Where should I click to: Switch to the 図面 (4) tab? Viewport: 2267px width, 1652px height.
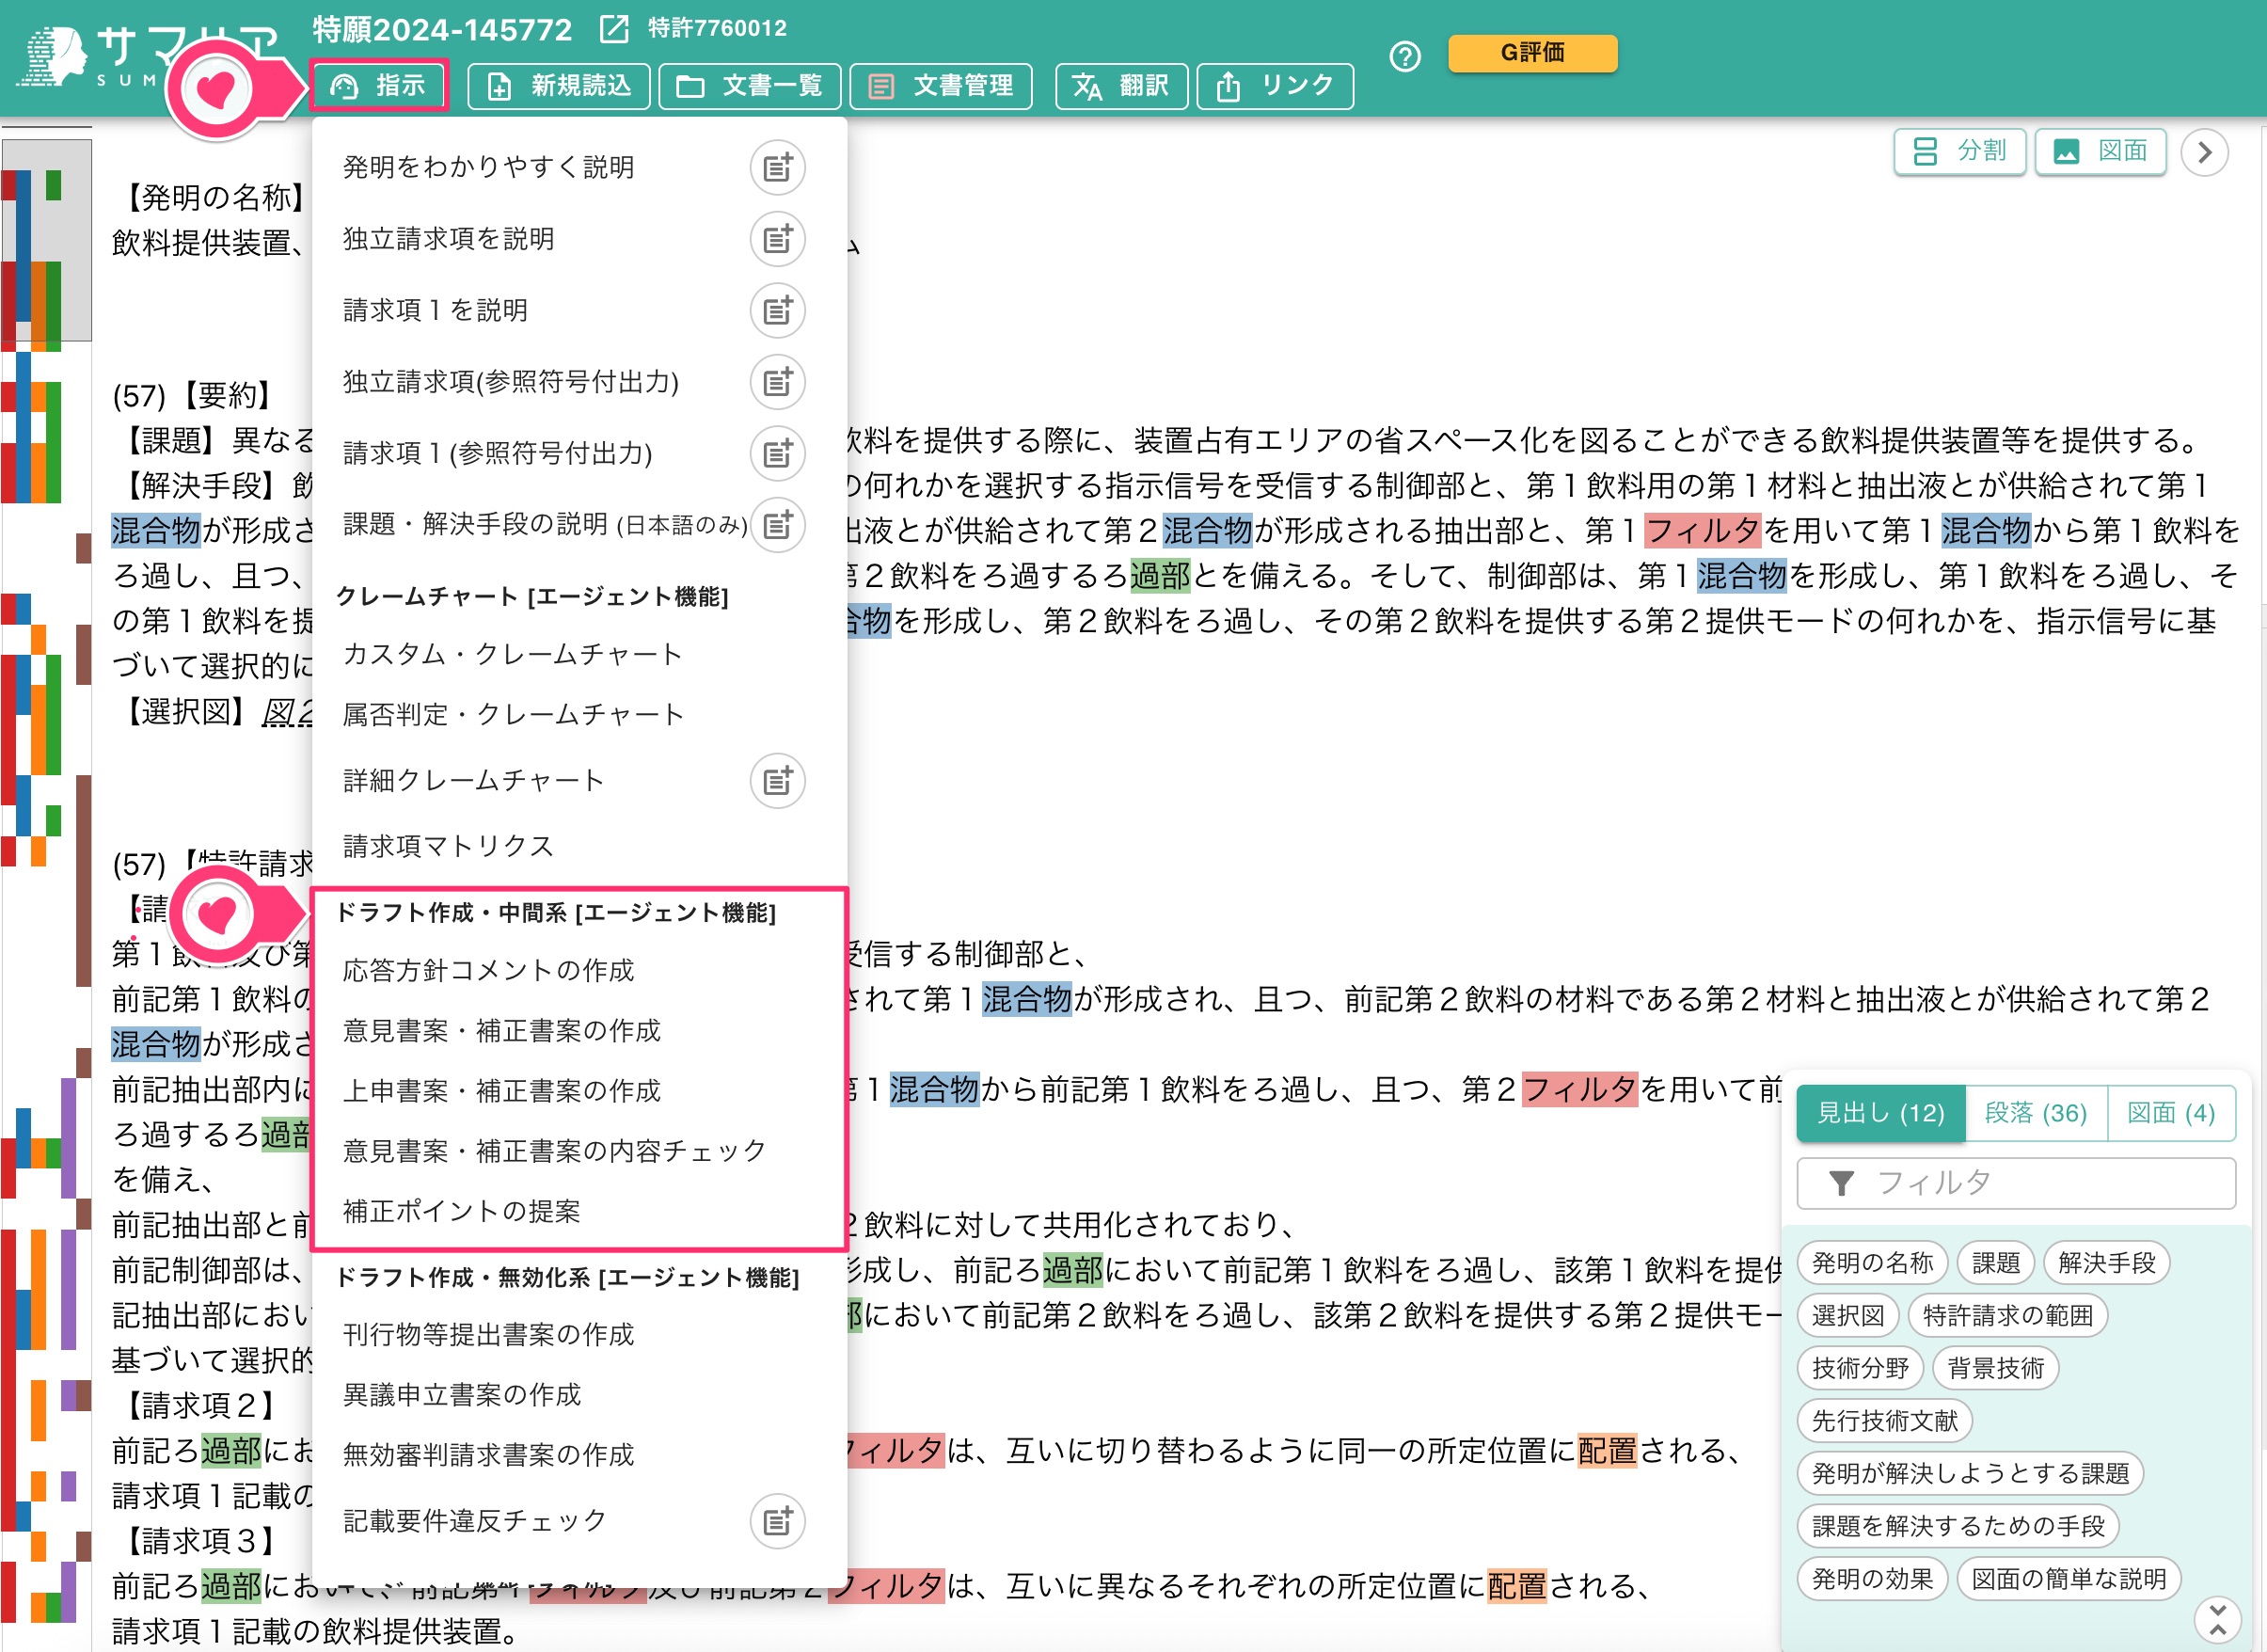[x=2171, y=1113]
